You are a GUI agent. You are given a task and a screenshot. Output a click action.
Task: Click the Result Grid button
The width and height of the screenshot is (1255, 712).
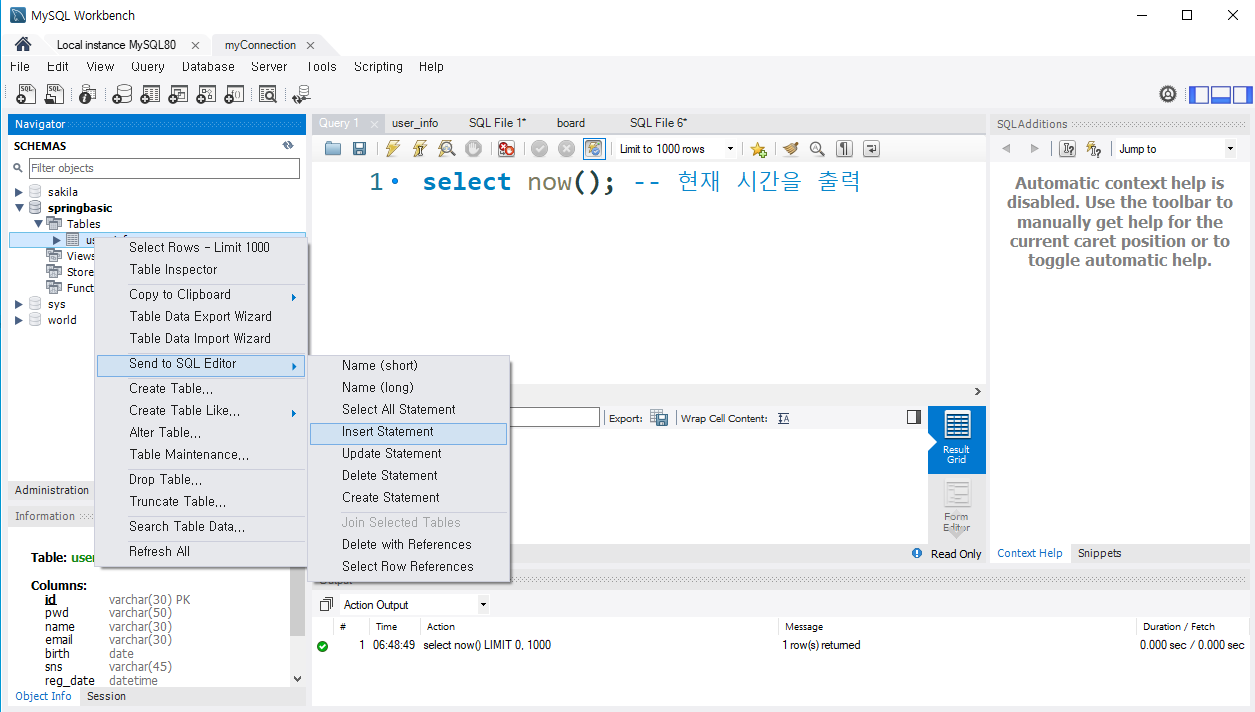click(x=957, y=439)
